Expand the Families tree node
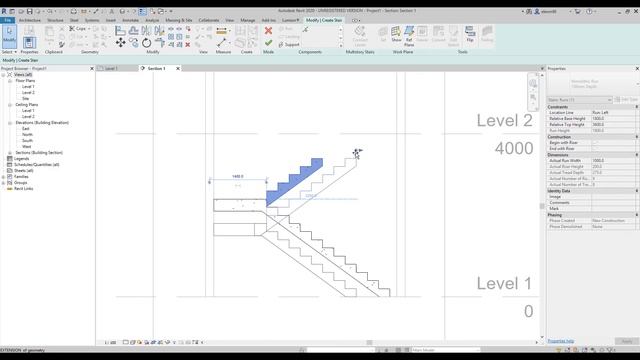The width and height of the screenshot is (640, 360). click(3, 177)
